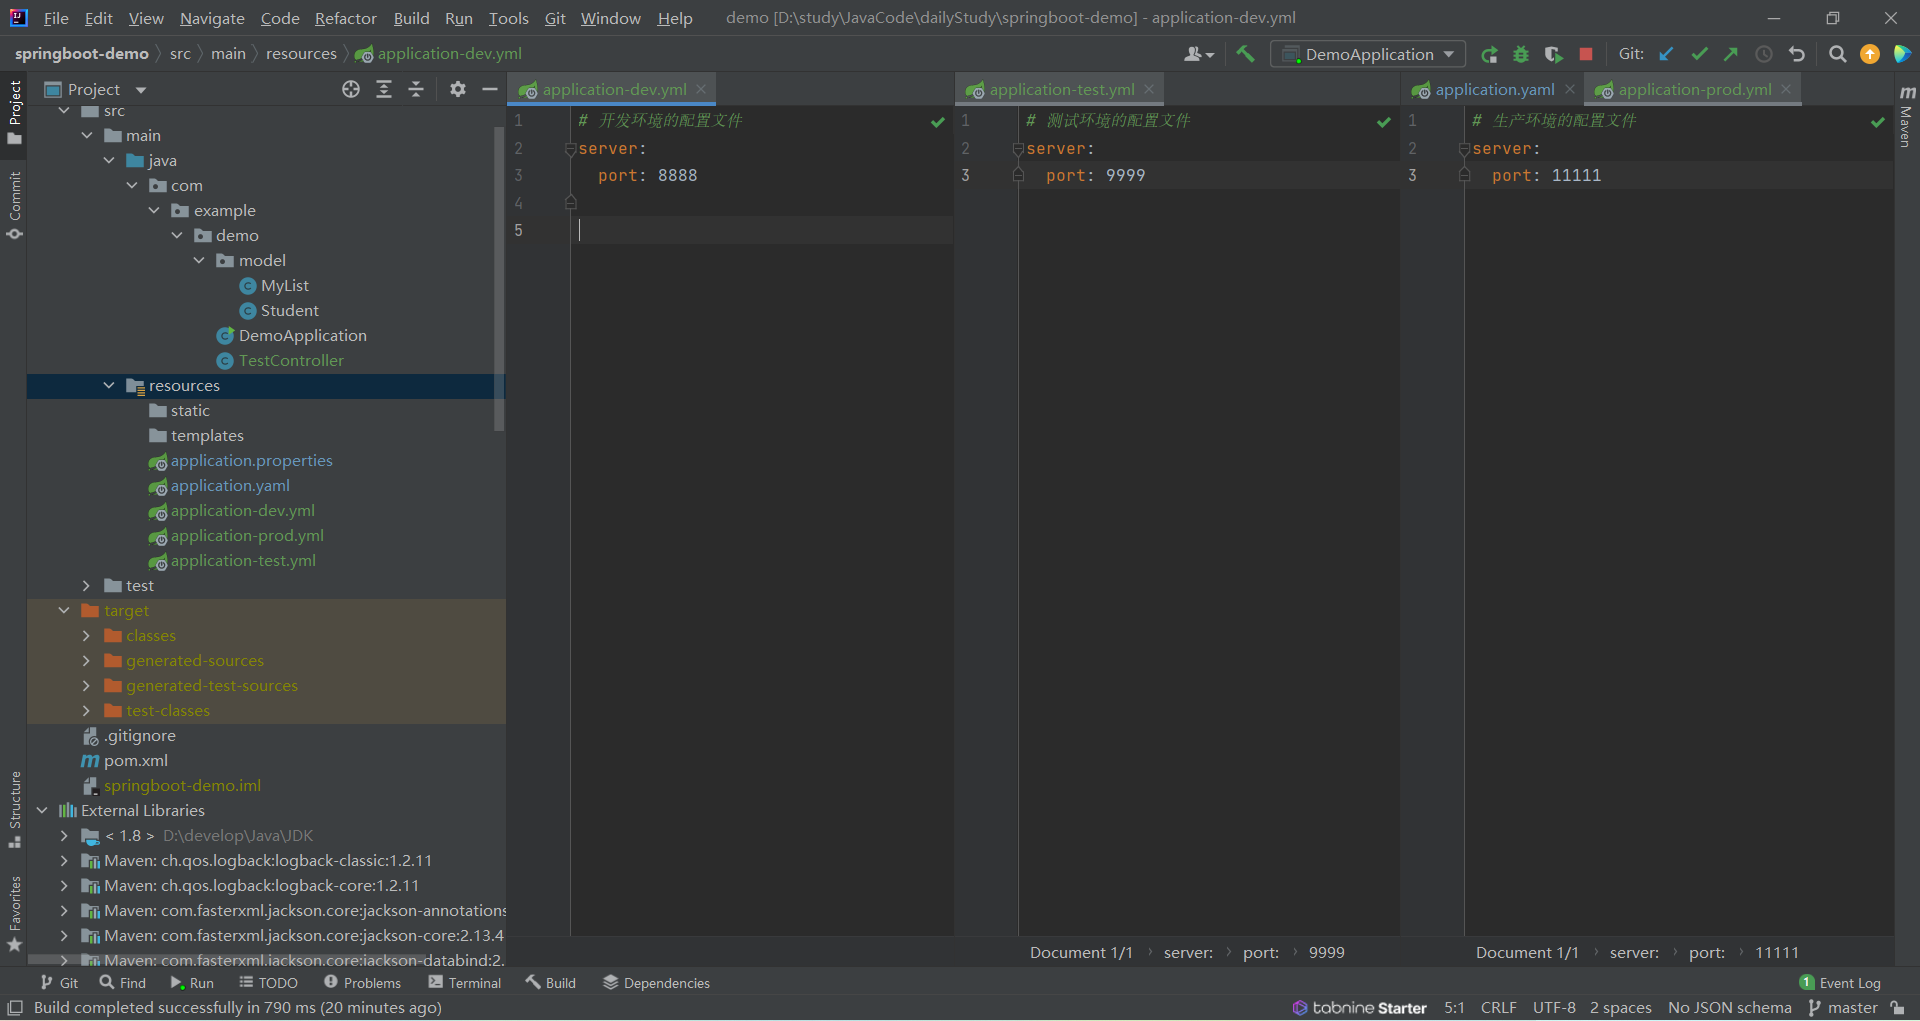Select opened file target icon in Project panel

[351, 89]
